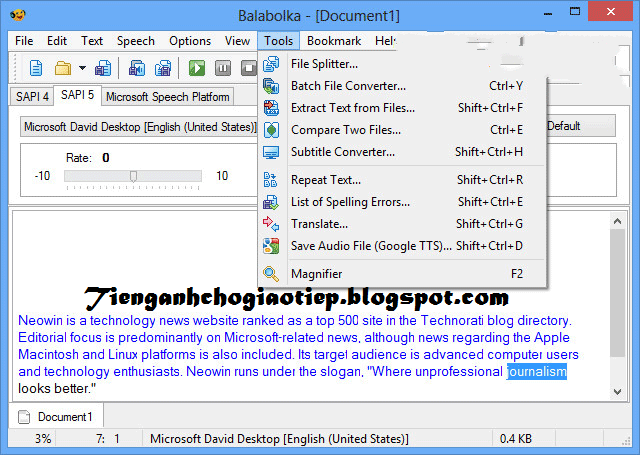Click the Extract Text from Files icon

pyautogui.click(x=271, y=108)
